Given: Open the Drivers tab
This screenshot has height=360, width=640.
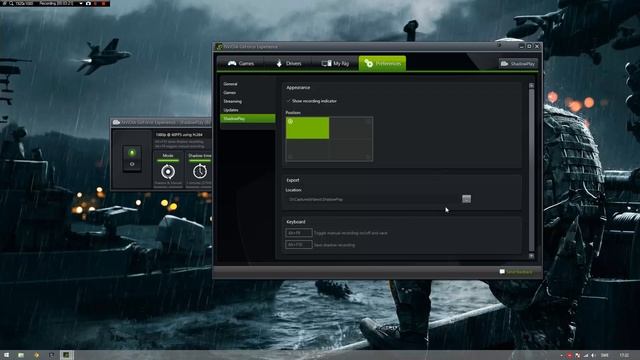Looking at the screenshot, I should (288, 63).
